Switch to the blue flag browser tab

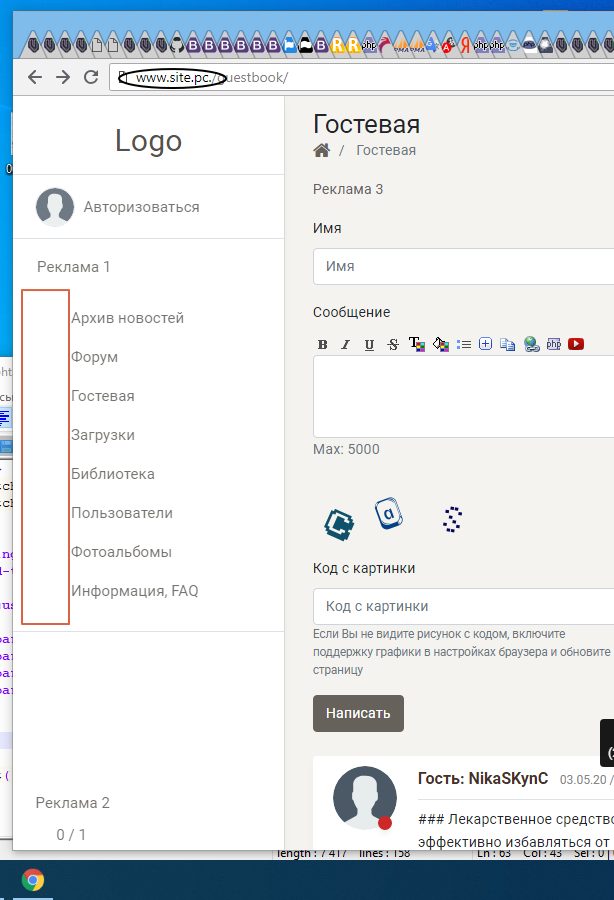click(290, 45)
